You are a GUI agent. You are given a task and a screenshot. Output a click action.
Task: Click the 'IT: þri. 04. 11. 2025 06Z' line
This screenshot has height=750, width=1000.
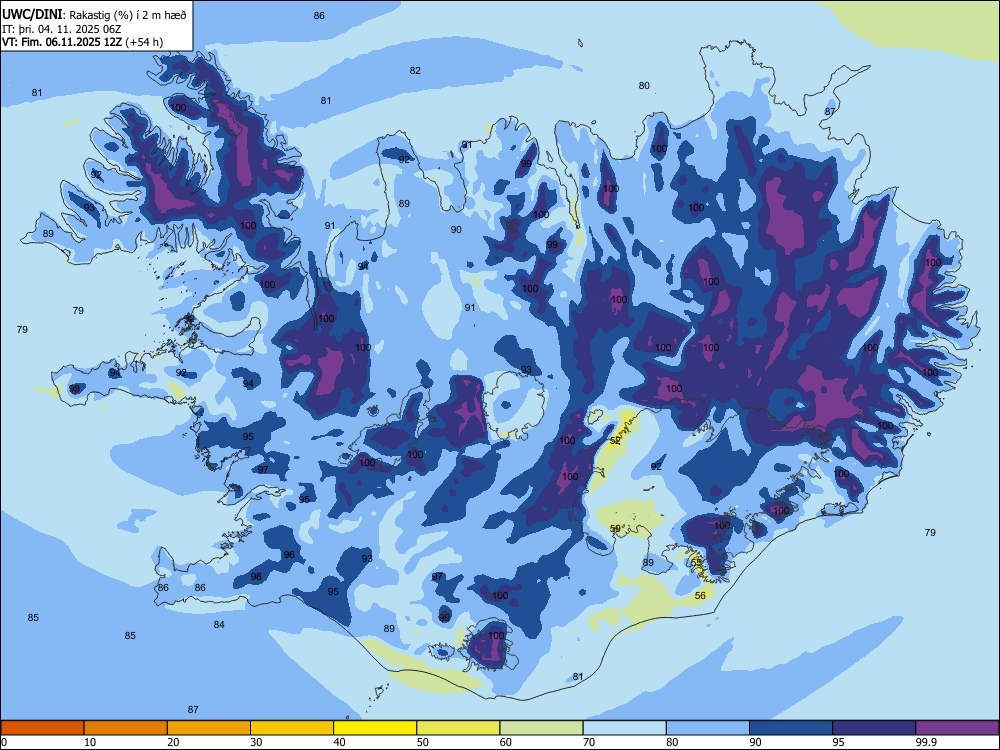(62, 29)
